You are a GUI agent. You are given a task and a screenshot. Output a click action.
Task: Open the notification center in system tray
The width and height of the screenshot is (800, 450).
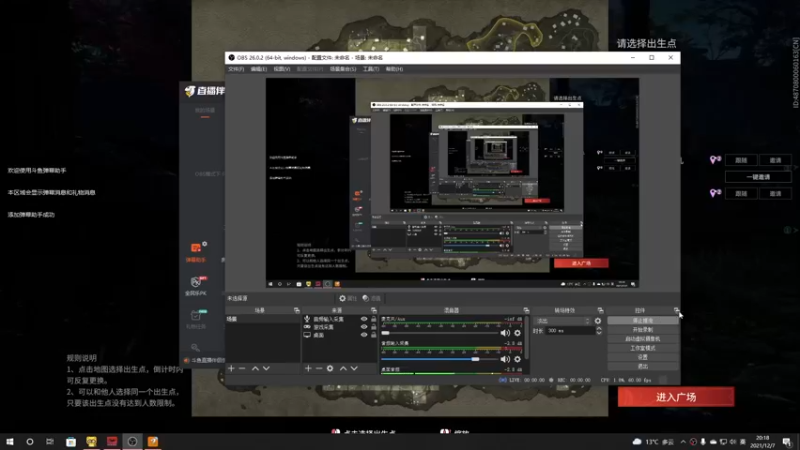[x=787, y=442]
